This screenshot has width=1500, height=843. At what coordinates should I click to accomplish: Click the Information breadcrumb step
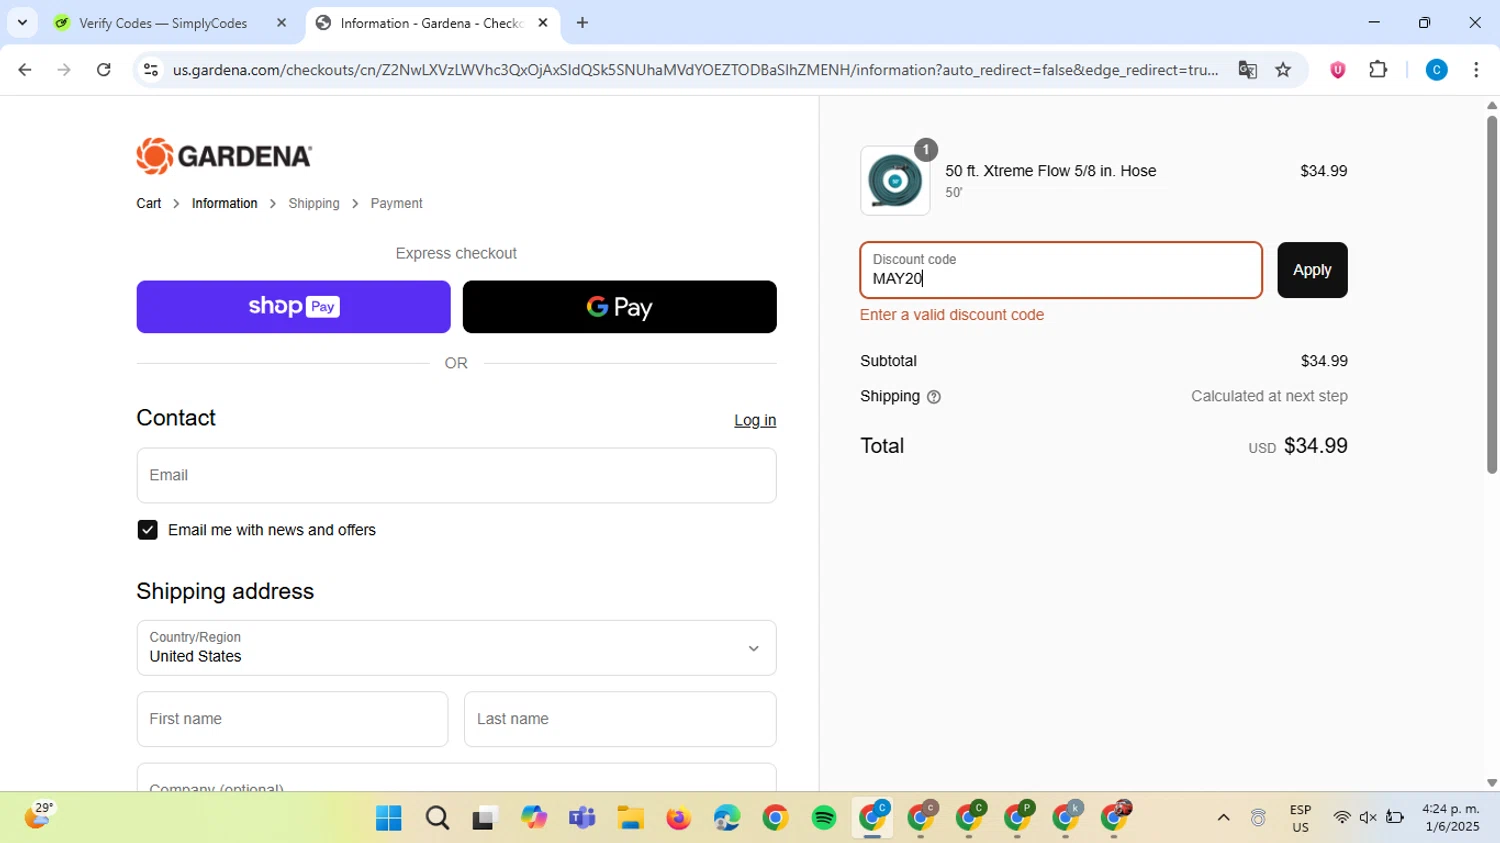click(224, 203)
